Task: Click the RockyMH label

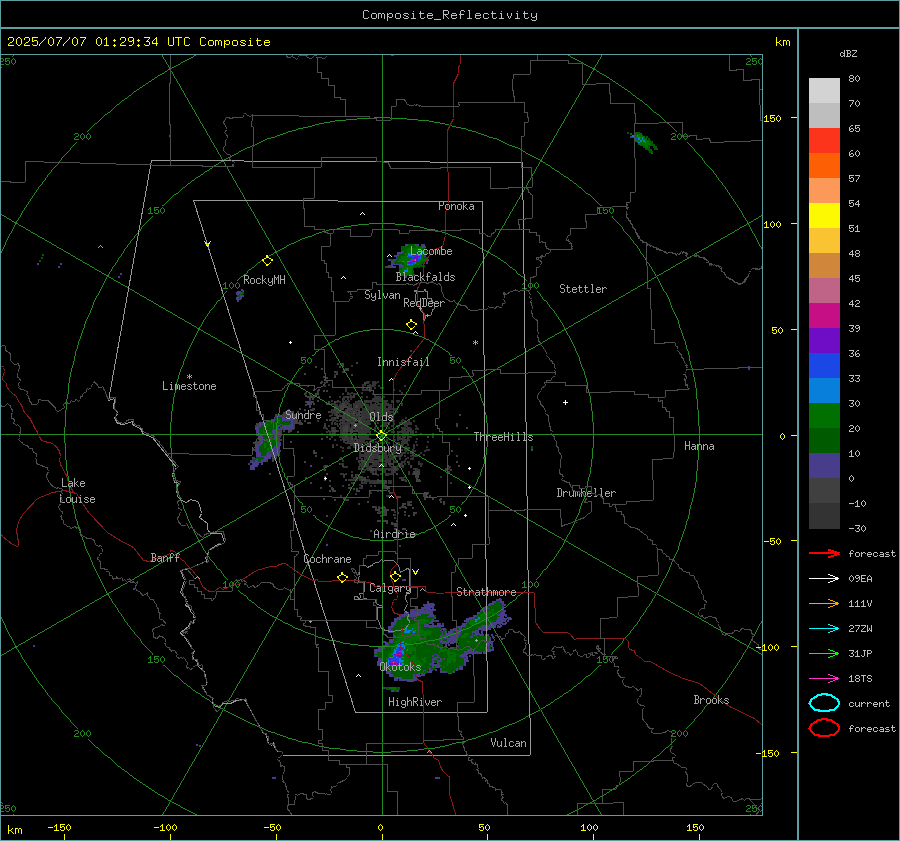Action: tap(264, 280)
